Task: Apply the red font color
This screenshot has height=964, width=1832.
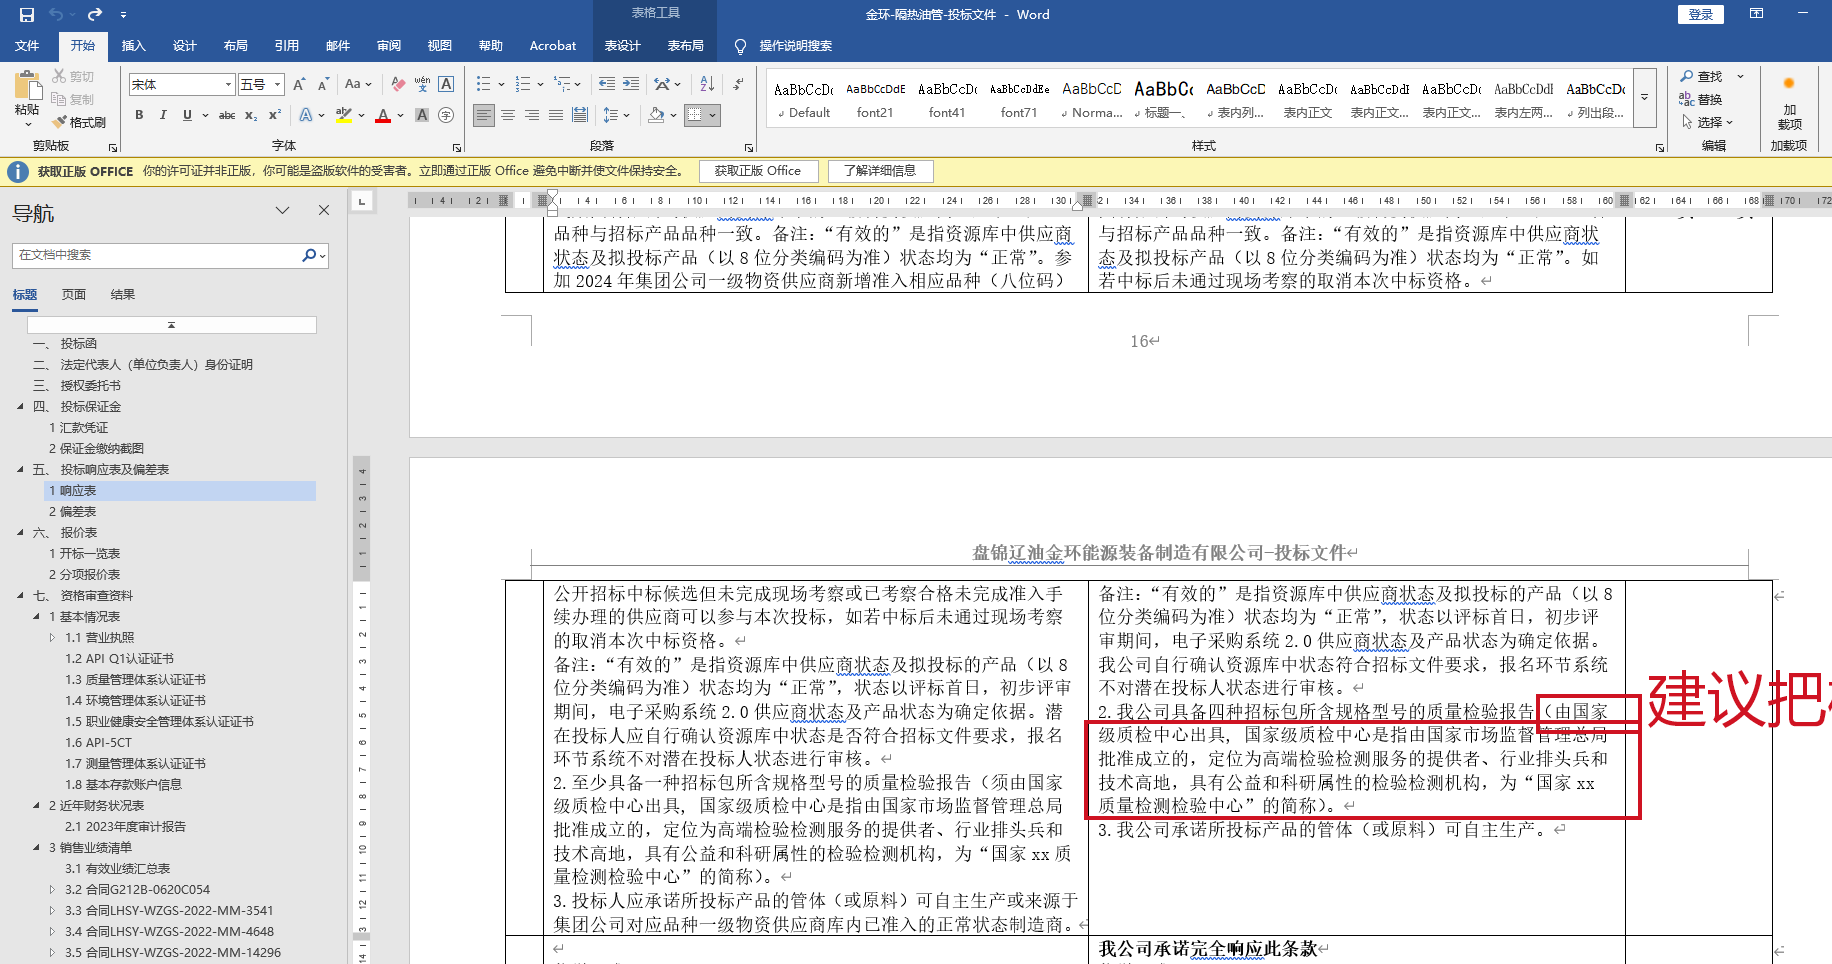Action: [x=383, y=115]
